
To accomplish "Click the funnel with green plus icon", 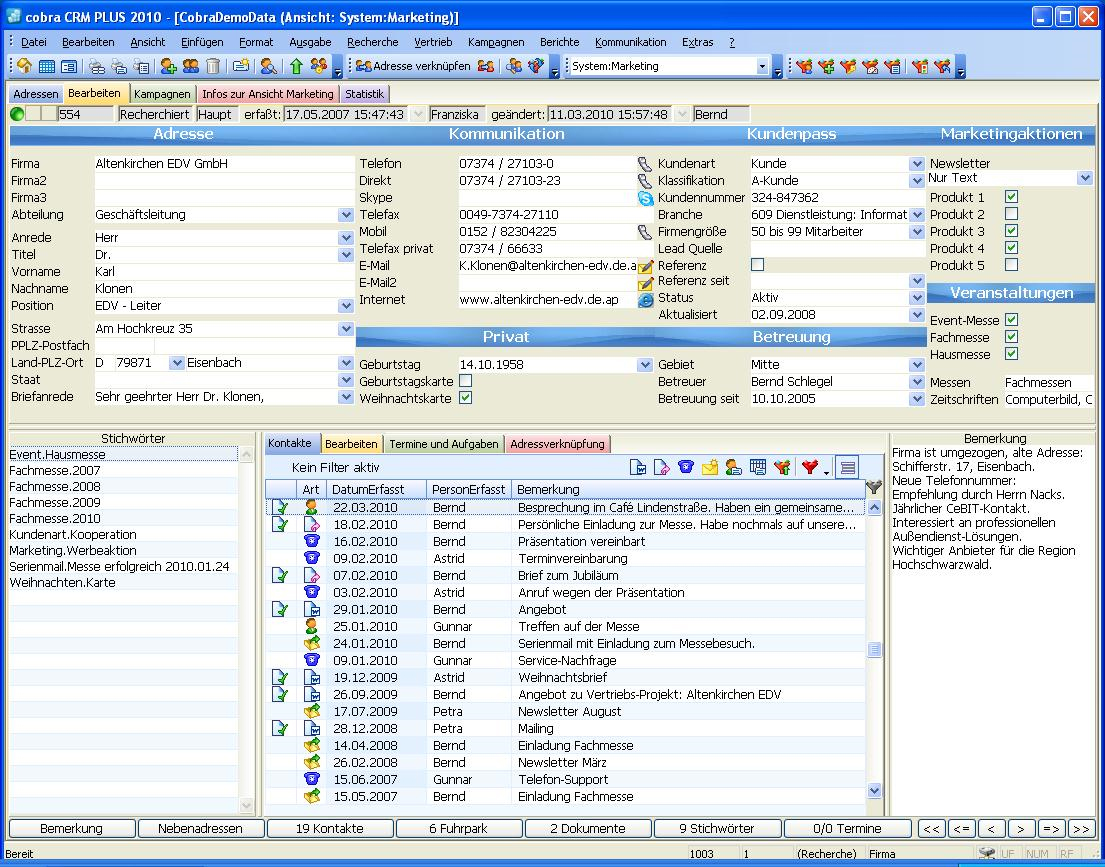I will [826, 66].
